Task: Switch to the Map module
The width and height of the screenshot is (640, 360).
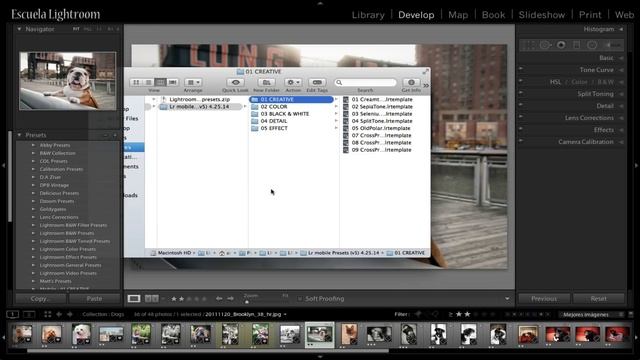Action: [x=458, y=15]
